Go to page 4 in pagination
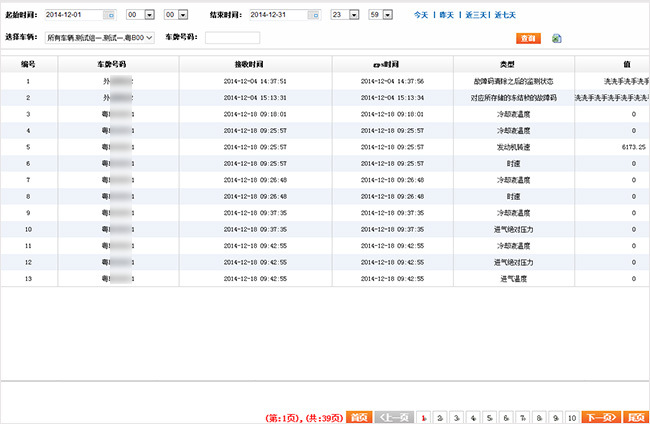650x424 pixels. click(473, 418)
